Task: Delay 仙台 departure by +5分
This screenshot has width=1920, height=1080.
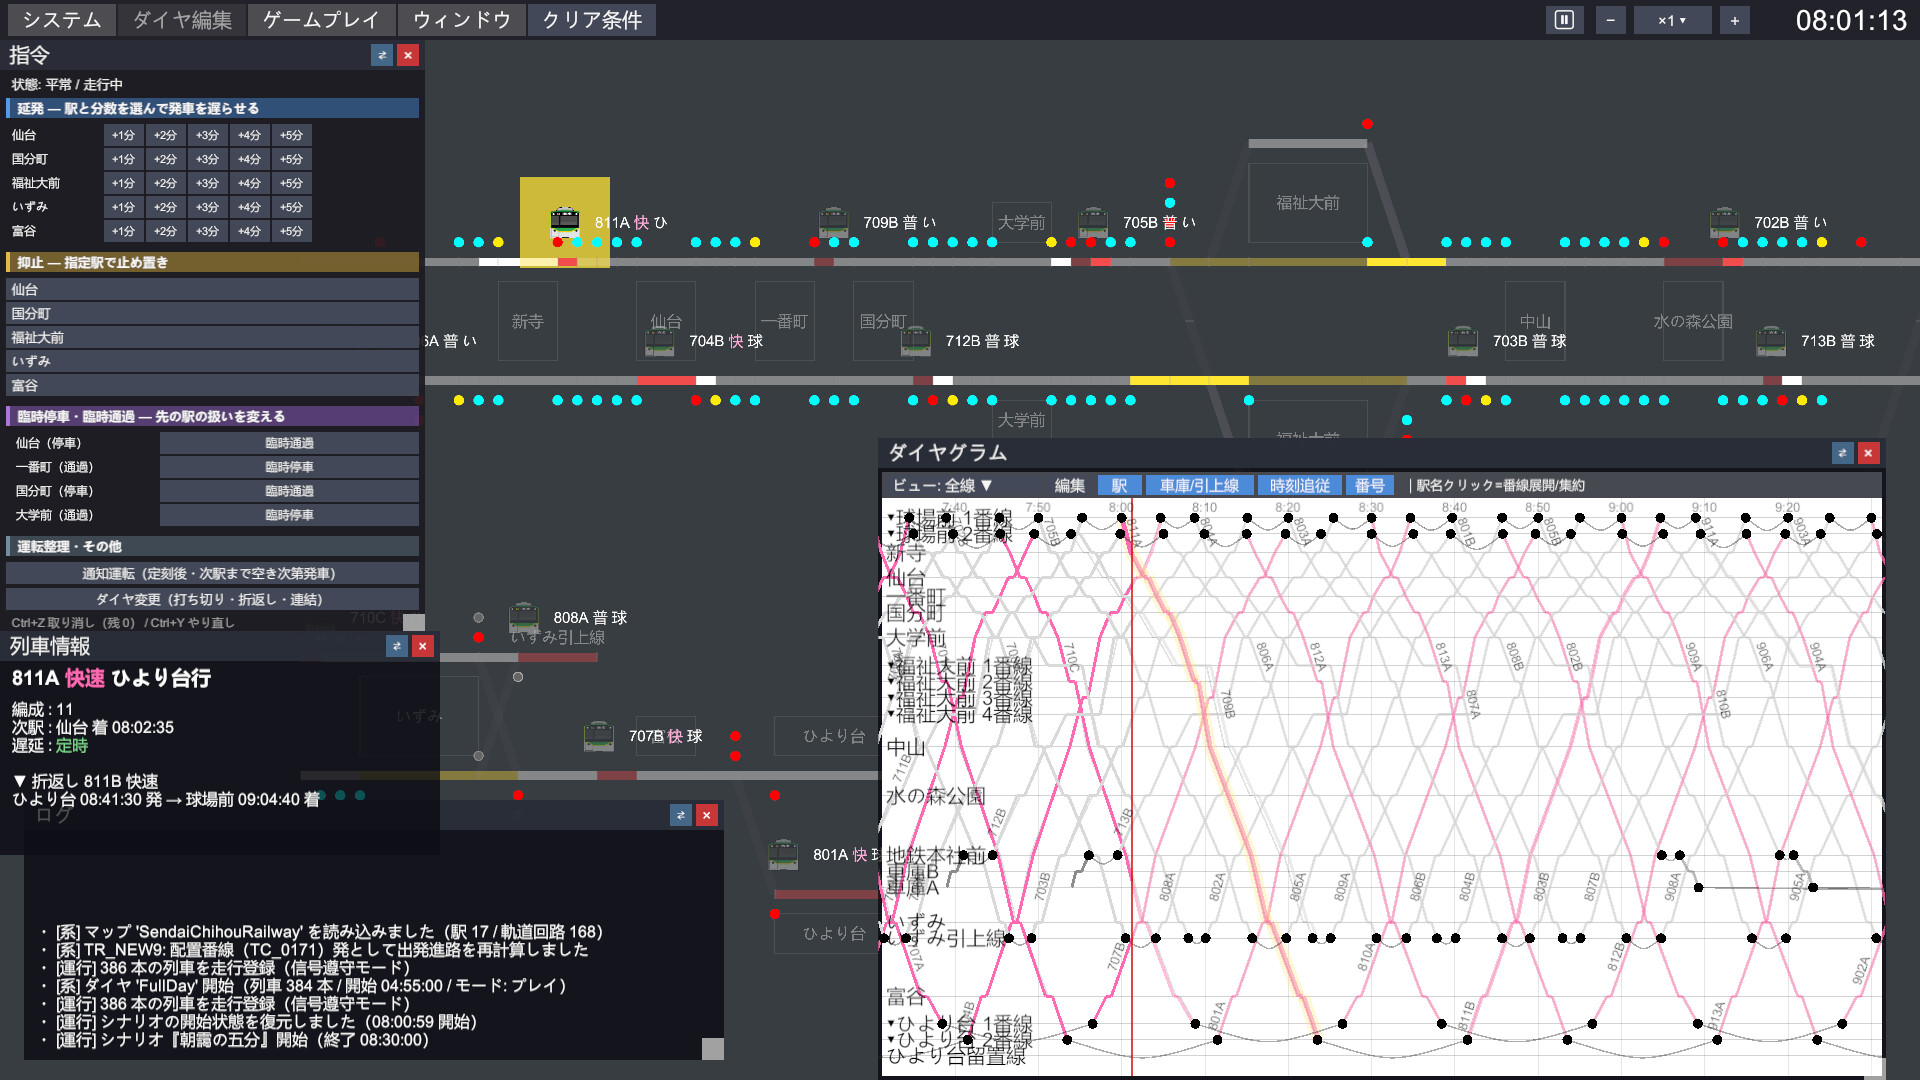Action: [x=291, y=135]
